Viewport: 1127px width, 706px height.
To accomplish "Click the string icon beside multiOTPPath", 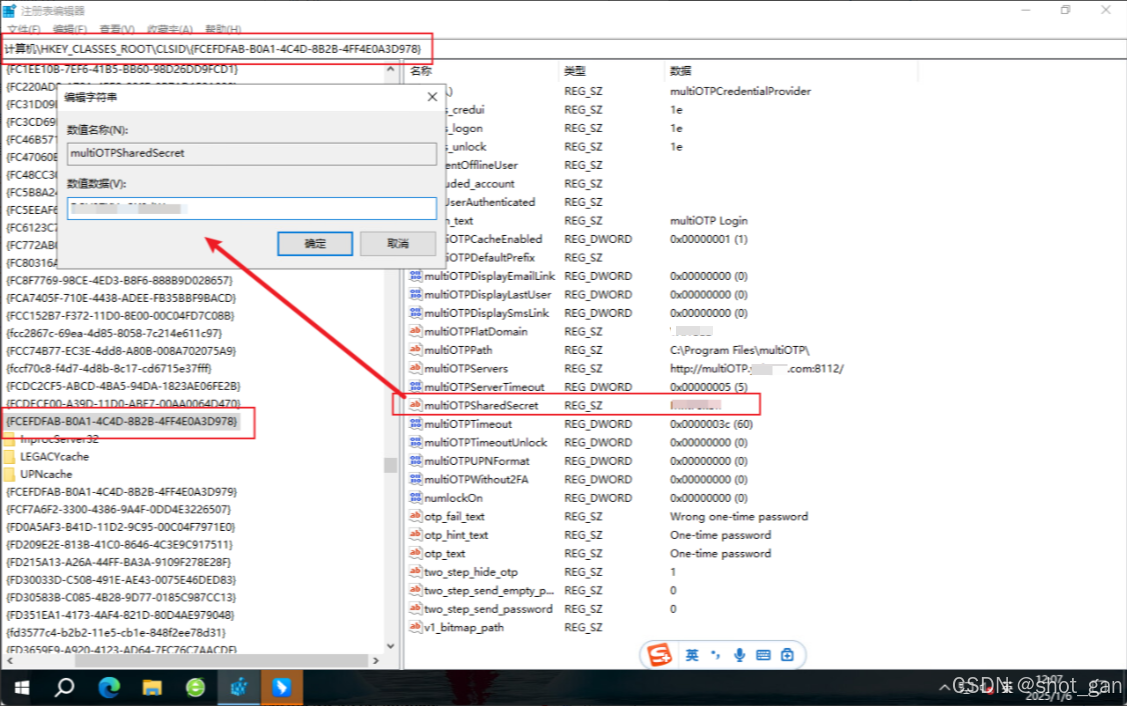I will pyautogui.click(x=415, y=350).
